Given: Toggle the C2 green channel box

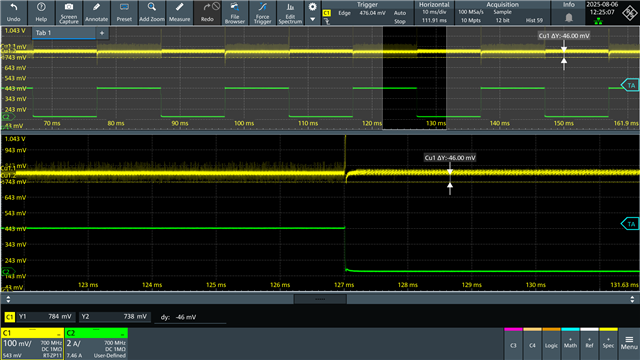Looking at the screenshot, I should tap(96, 343).
